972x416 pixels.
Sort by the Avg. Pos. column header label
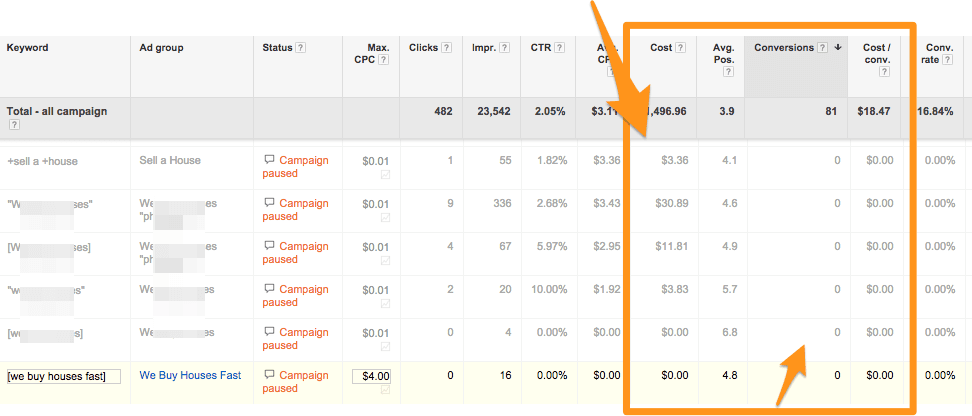click(724, 54)
